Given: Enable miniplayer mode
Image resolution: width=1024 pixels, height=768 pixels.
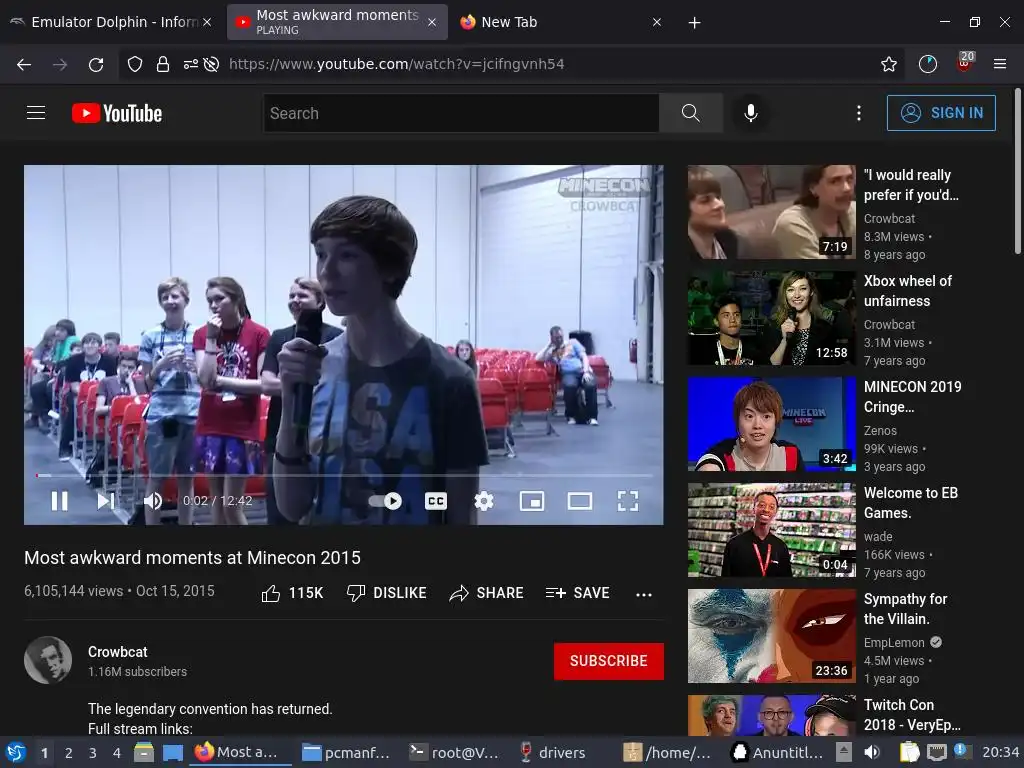Looking at the screenshot, I should (532, 501).
